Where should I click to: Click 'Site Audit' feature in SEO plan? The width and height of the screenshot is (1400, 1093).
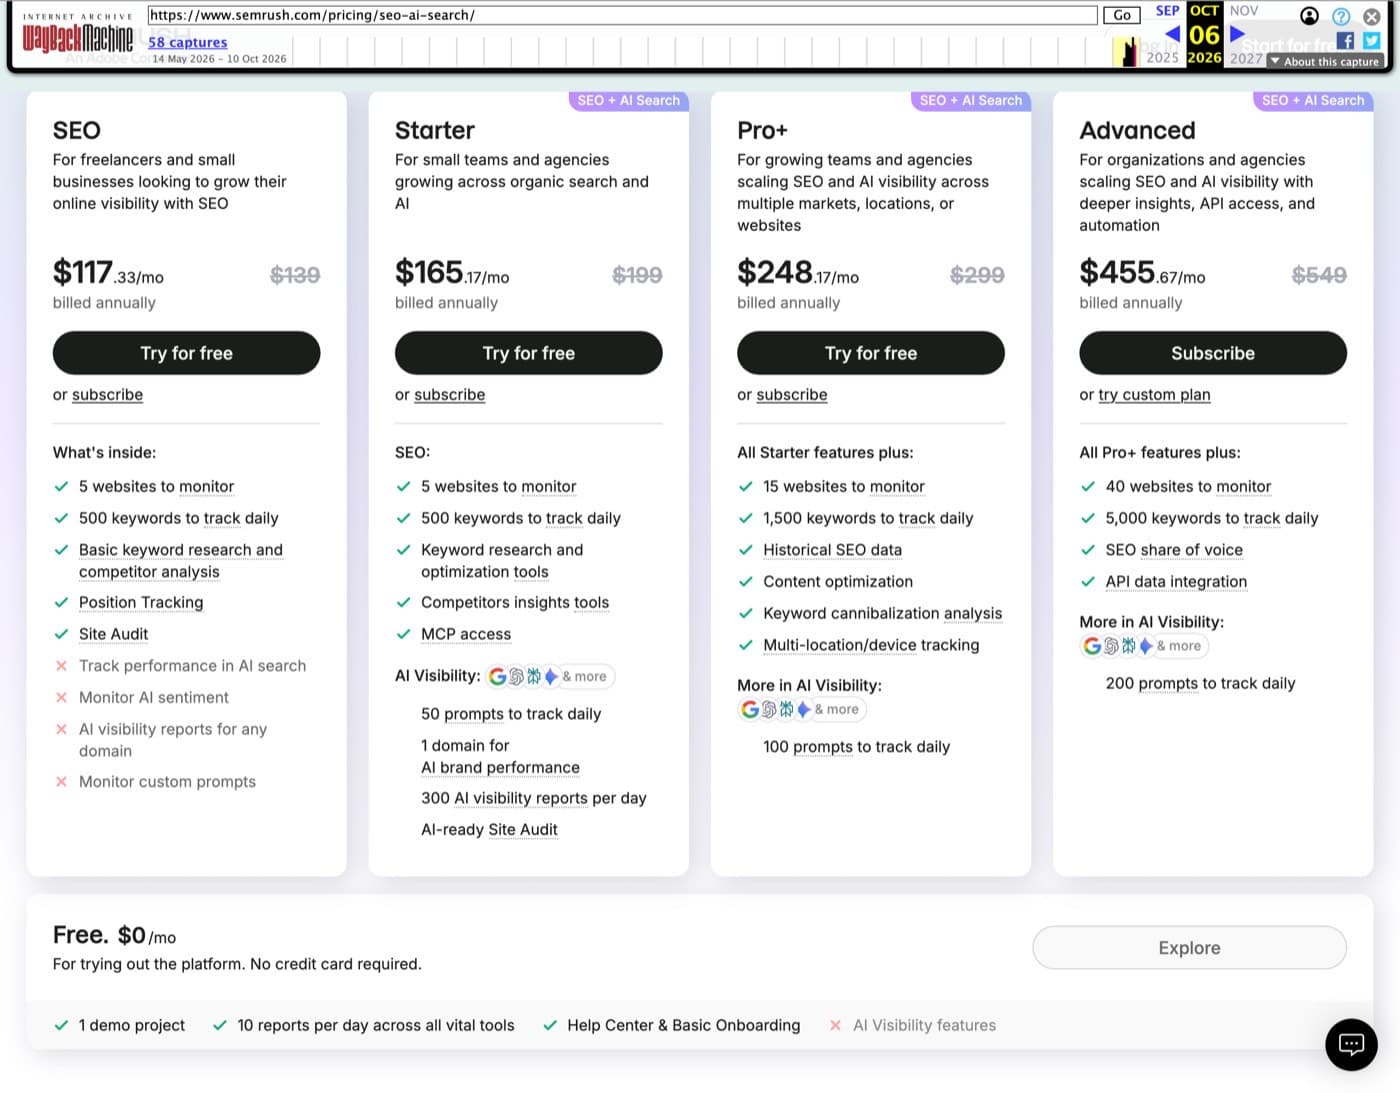113,634
